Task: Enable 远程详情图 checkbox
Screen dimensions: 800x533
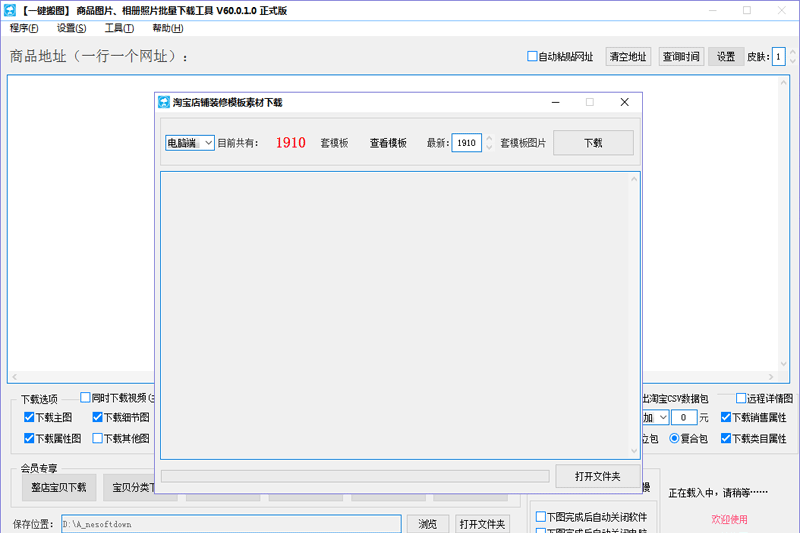Action: [741, 398]
